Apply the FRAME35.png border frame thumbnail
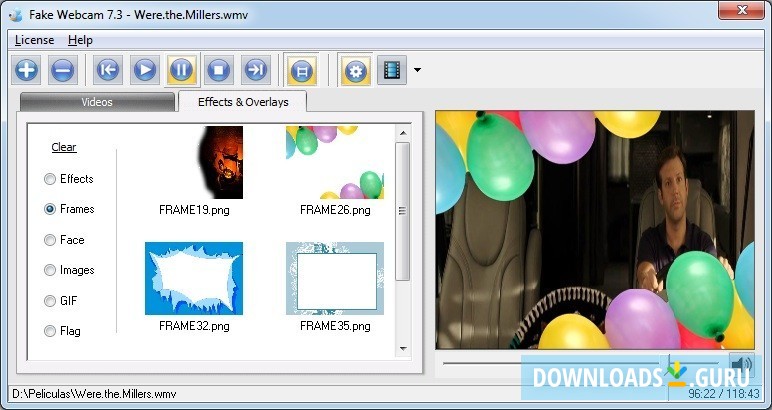The width and height of the screenshot is (772, 410). click(x=335, y=278)
